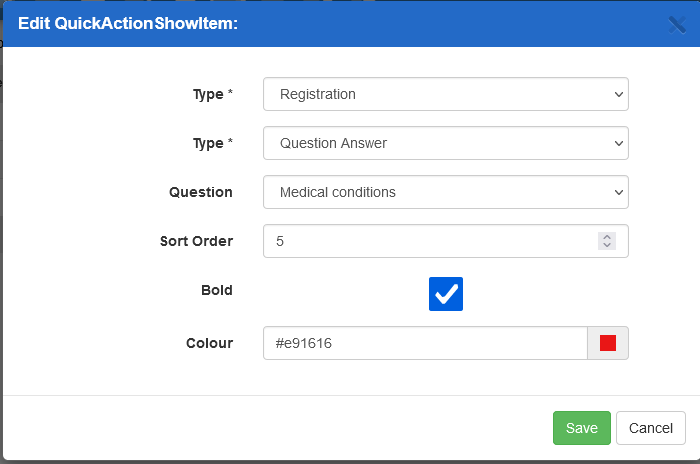This screenshot has width=700, height=464.
Task: Click the Colour hex code field
Action: (424, 343)
